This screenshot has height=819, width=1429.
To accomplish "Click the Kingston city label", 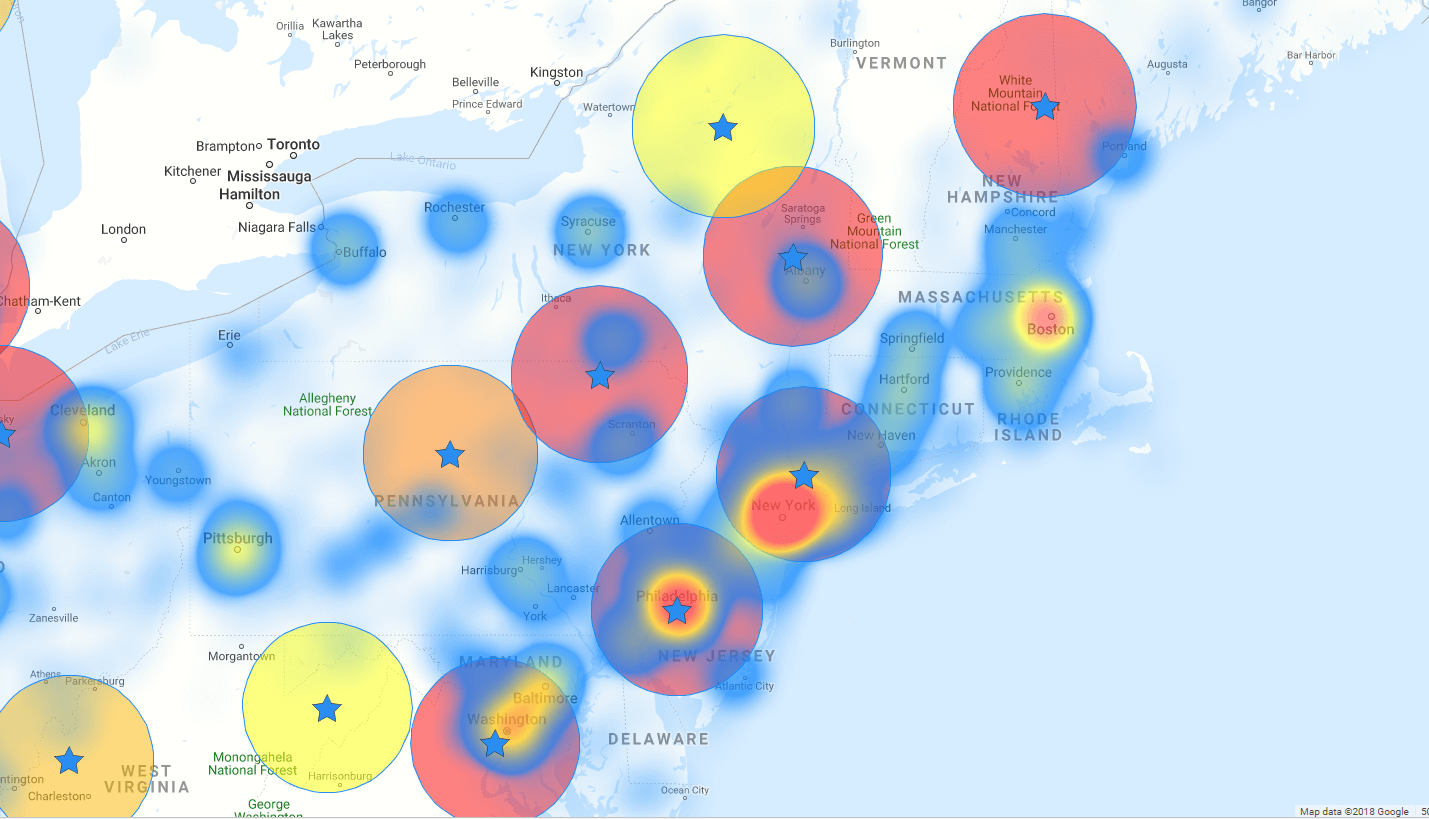I will tap(556, 72).
